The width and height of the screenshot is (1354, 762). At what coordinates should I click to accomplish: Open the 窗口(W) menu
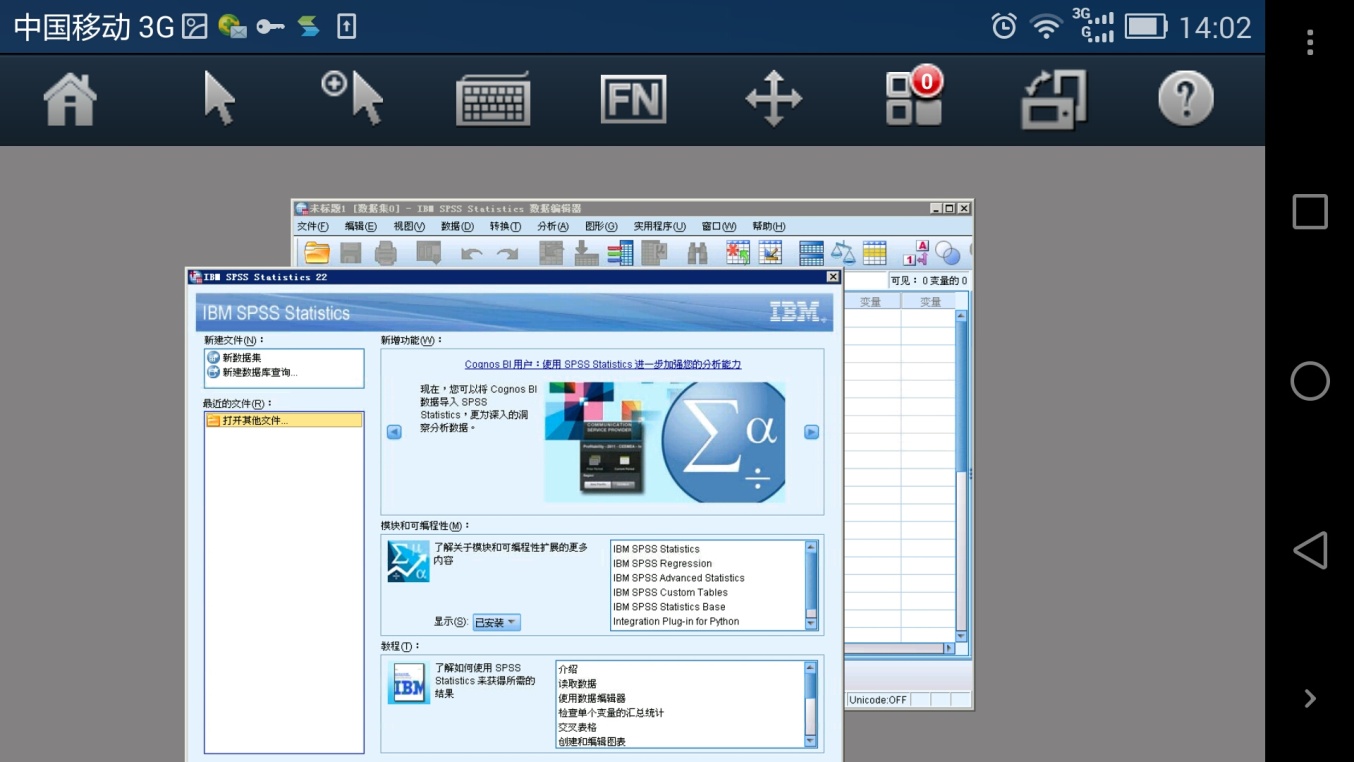pyautogui.click(x=718, y=227)
